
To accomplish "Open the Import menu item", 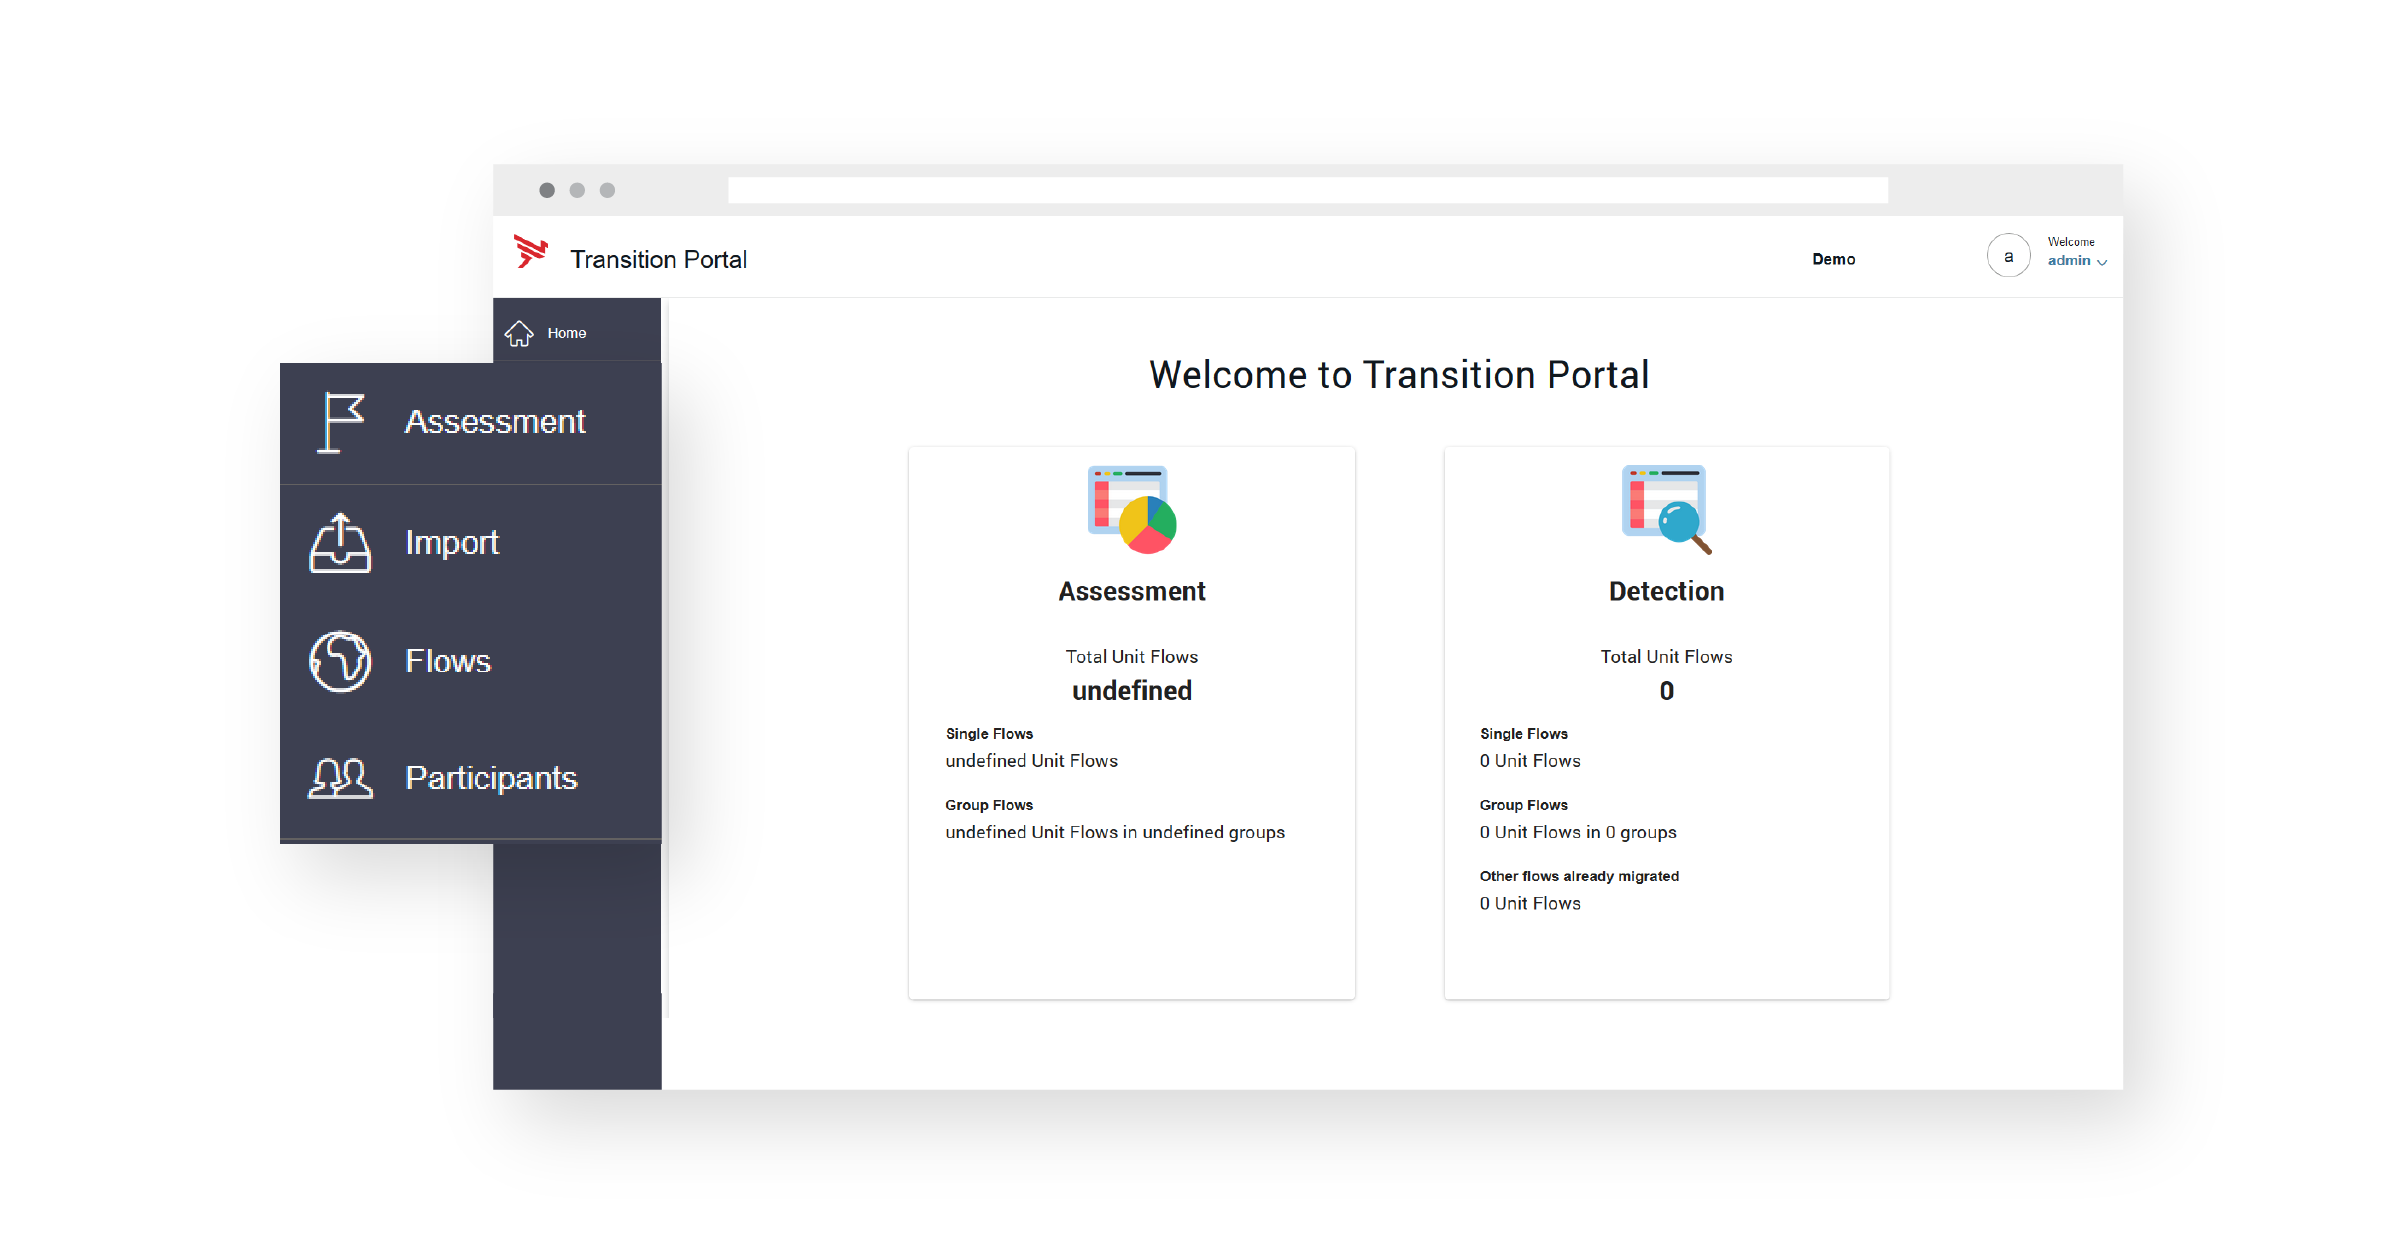I will click(x=471, y=543).
